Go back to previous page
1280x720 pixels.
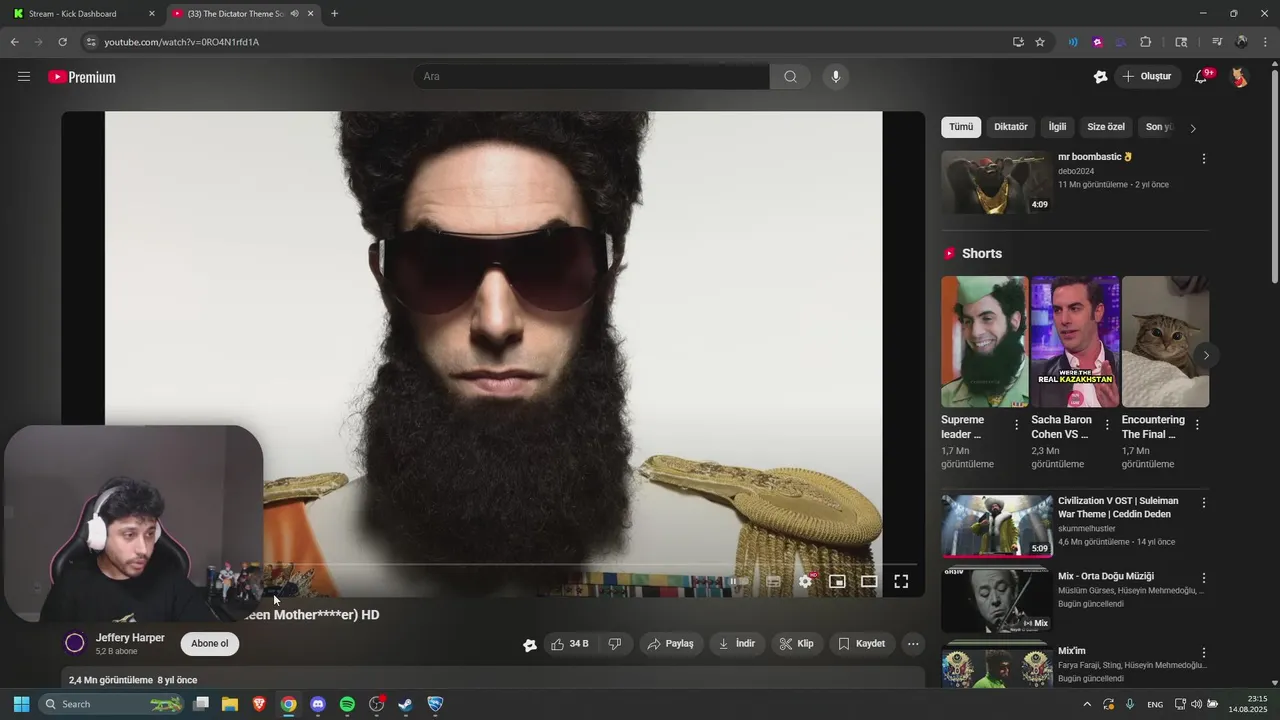(x=14, y=42)
